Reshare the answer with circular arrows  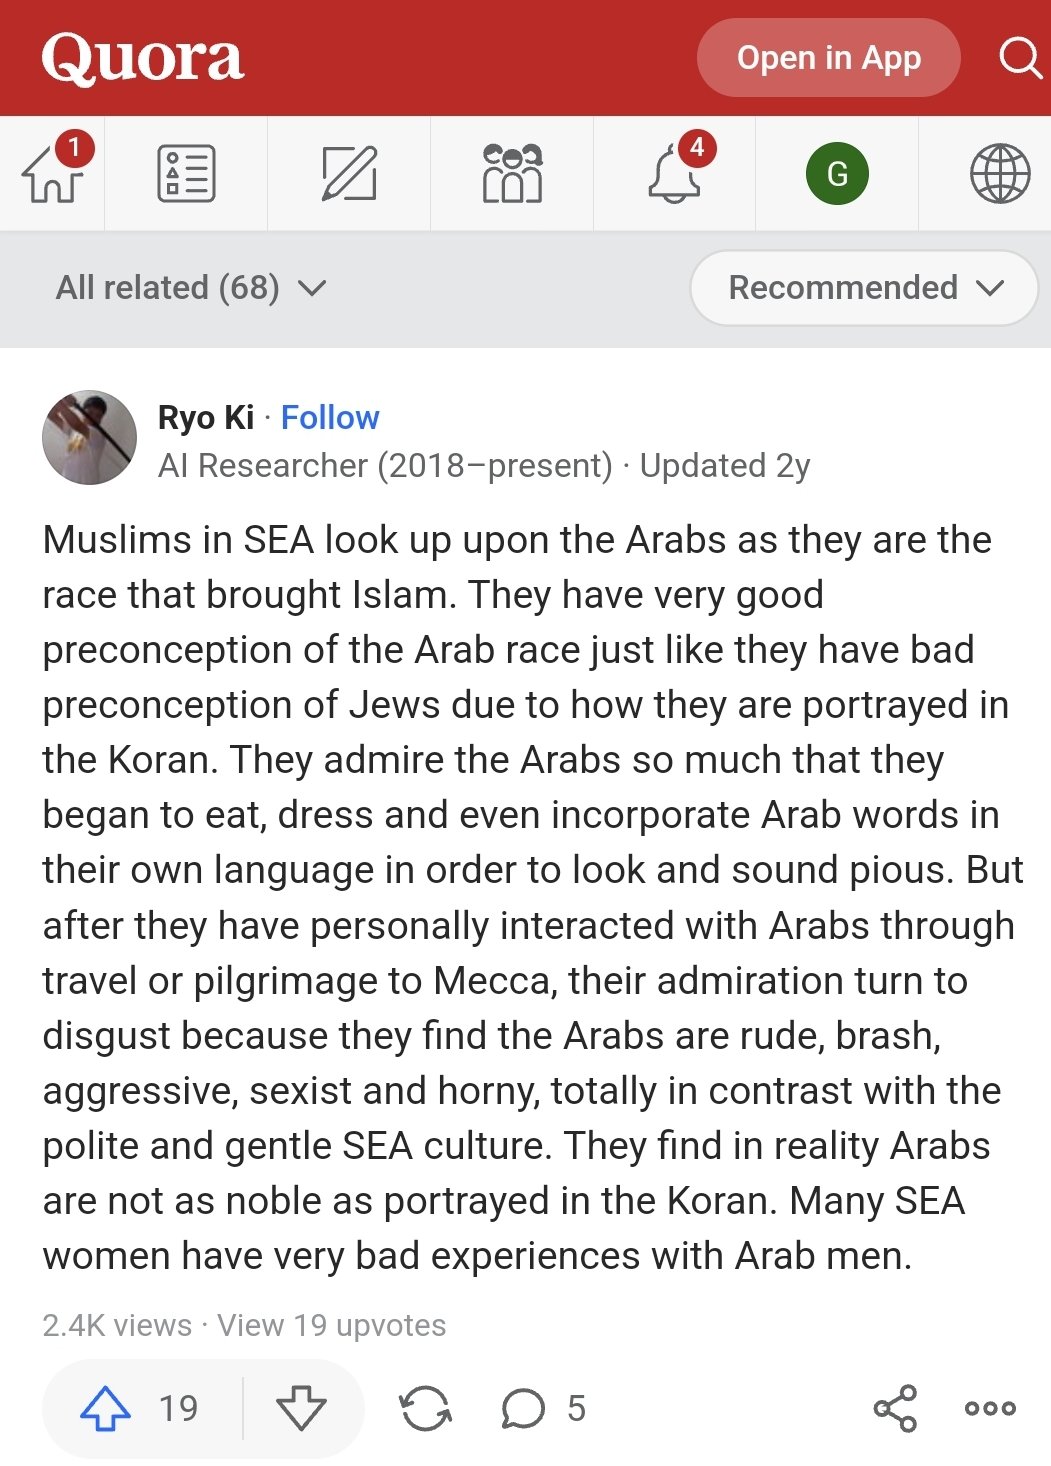tap(425, 1408)
